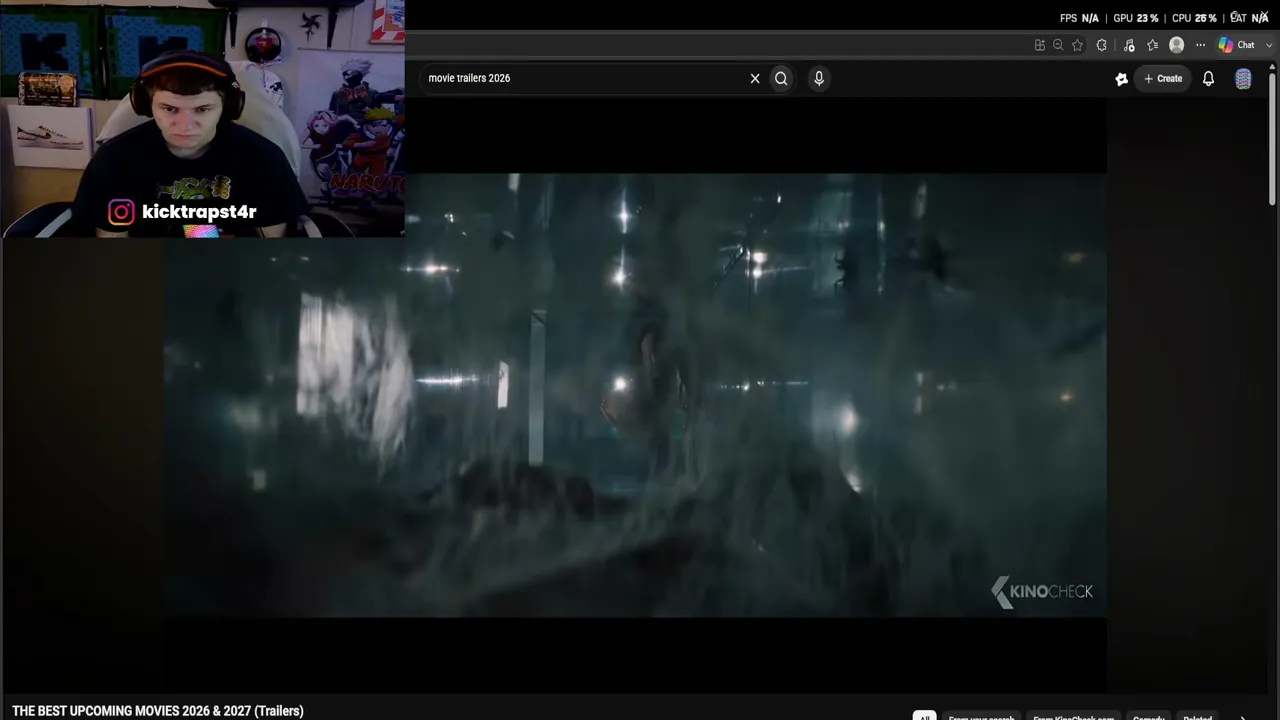Select the 'Comedy' filter chip
This screenshot has height=720, width=1280.
point(1149,717)
